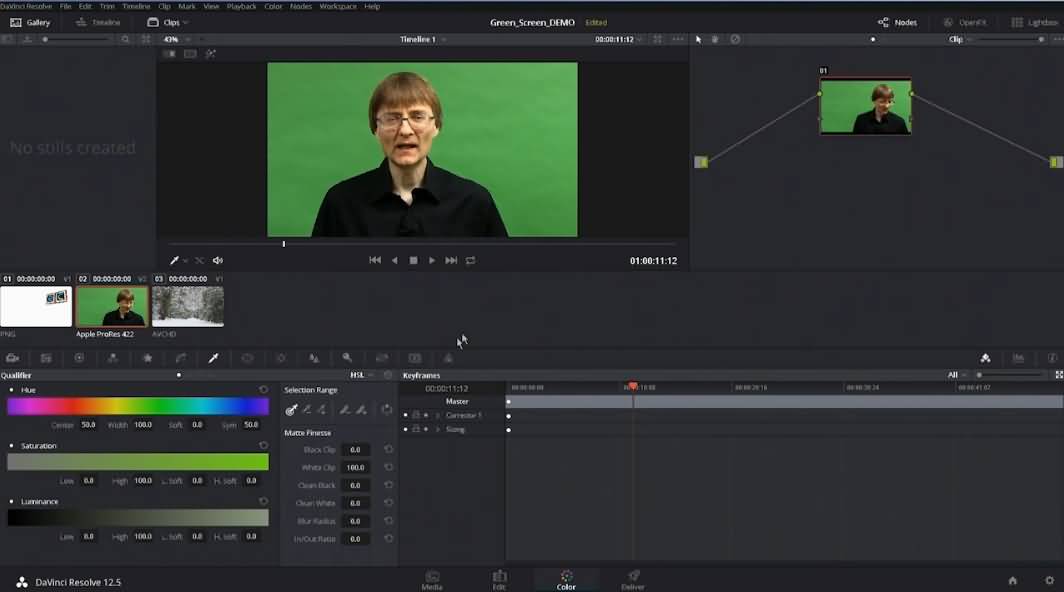Toggle the Saturation qualifier enable dot

[x=12, y=445]
